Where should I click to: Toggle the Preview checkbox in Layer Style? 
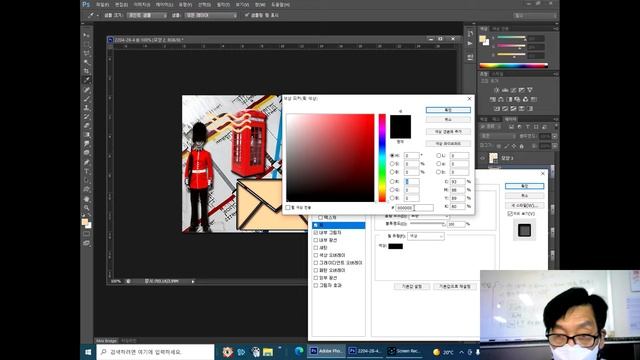[x=510, y=213]
